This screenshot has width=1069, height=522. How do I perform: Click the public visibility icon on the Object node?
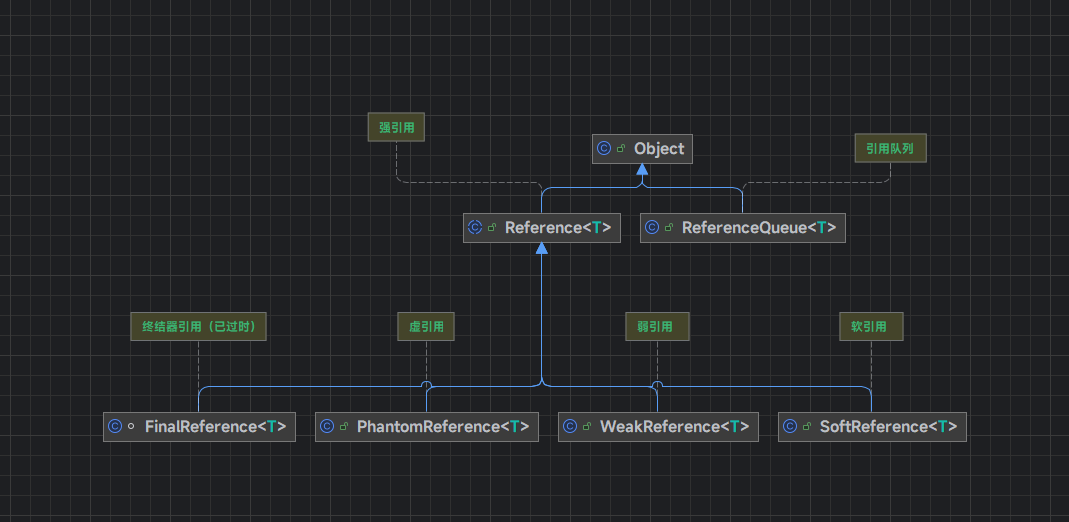(x=621, y=149)
